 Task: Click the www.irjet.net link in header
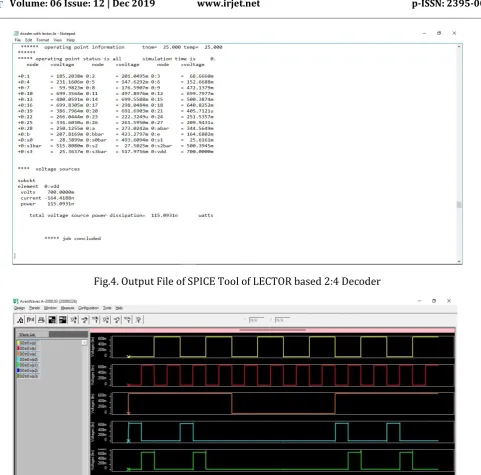(228, 4)
